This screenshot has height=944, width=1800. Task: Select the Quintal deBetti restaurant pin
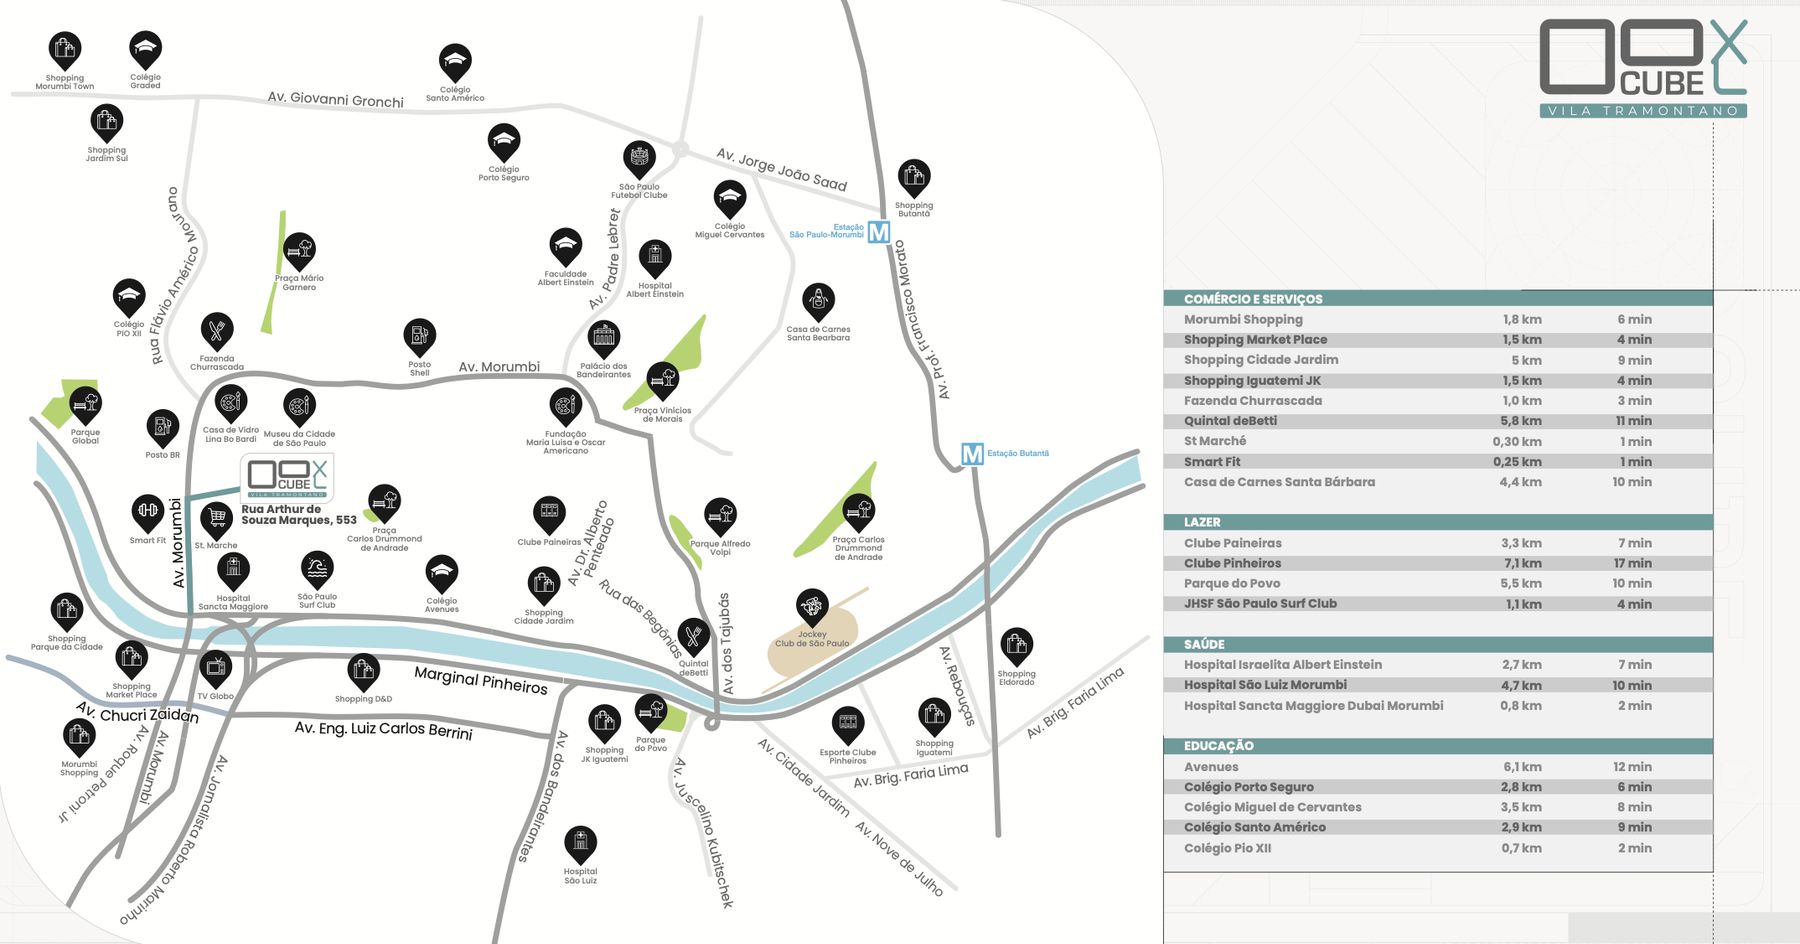(694, 638)
